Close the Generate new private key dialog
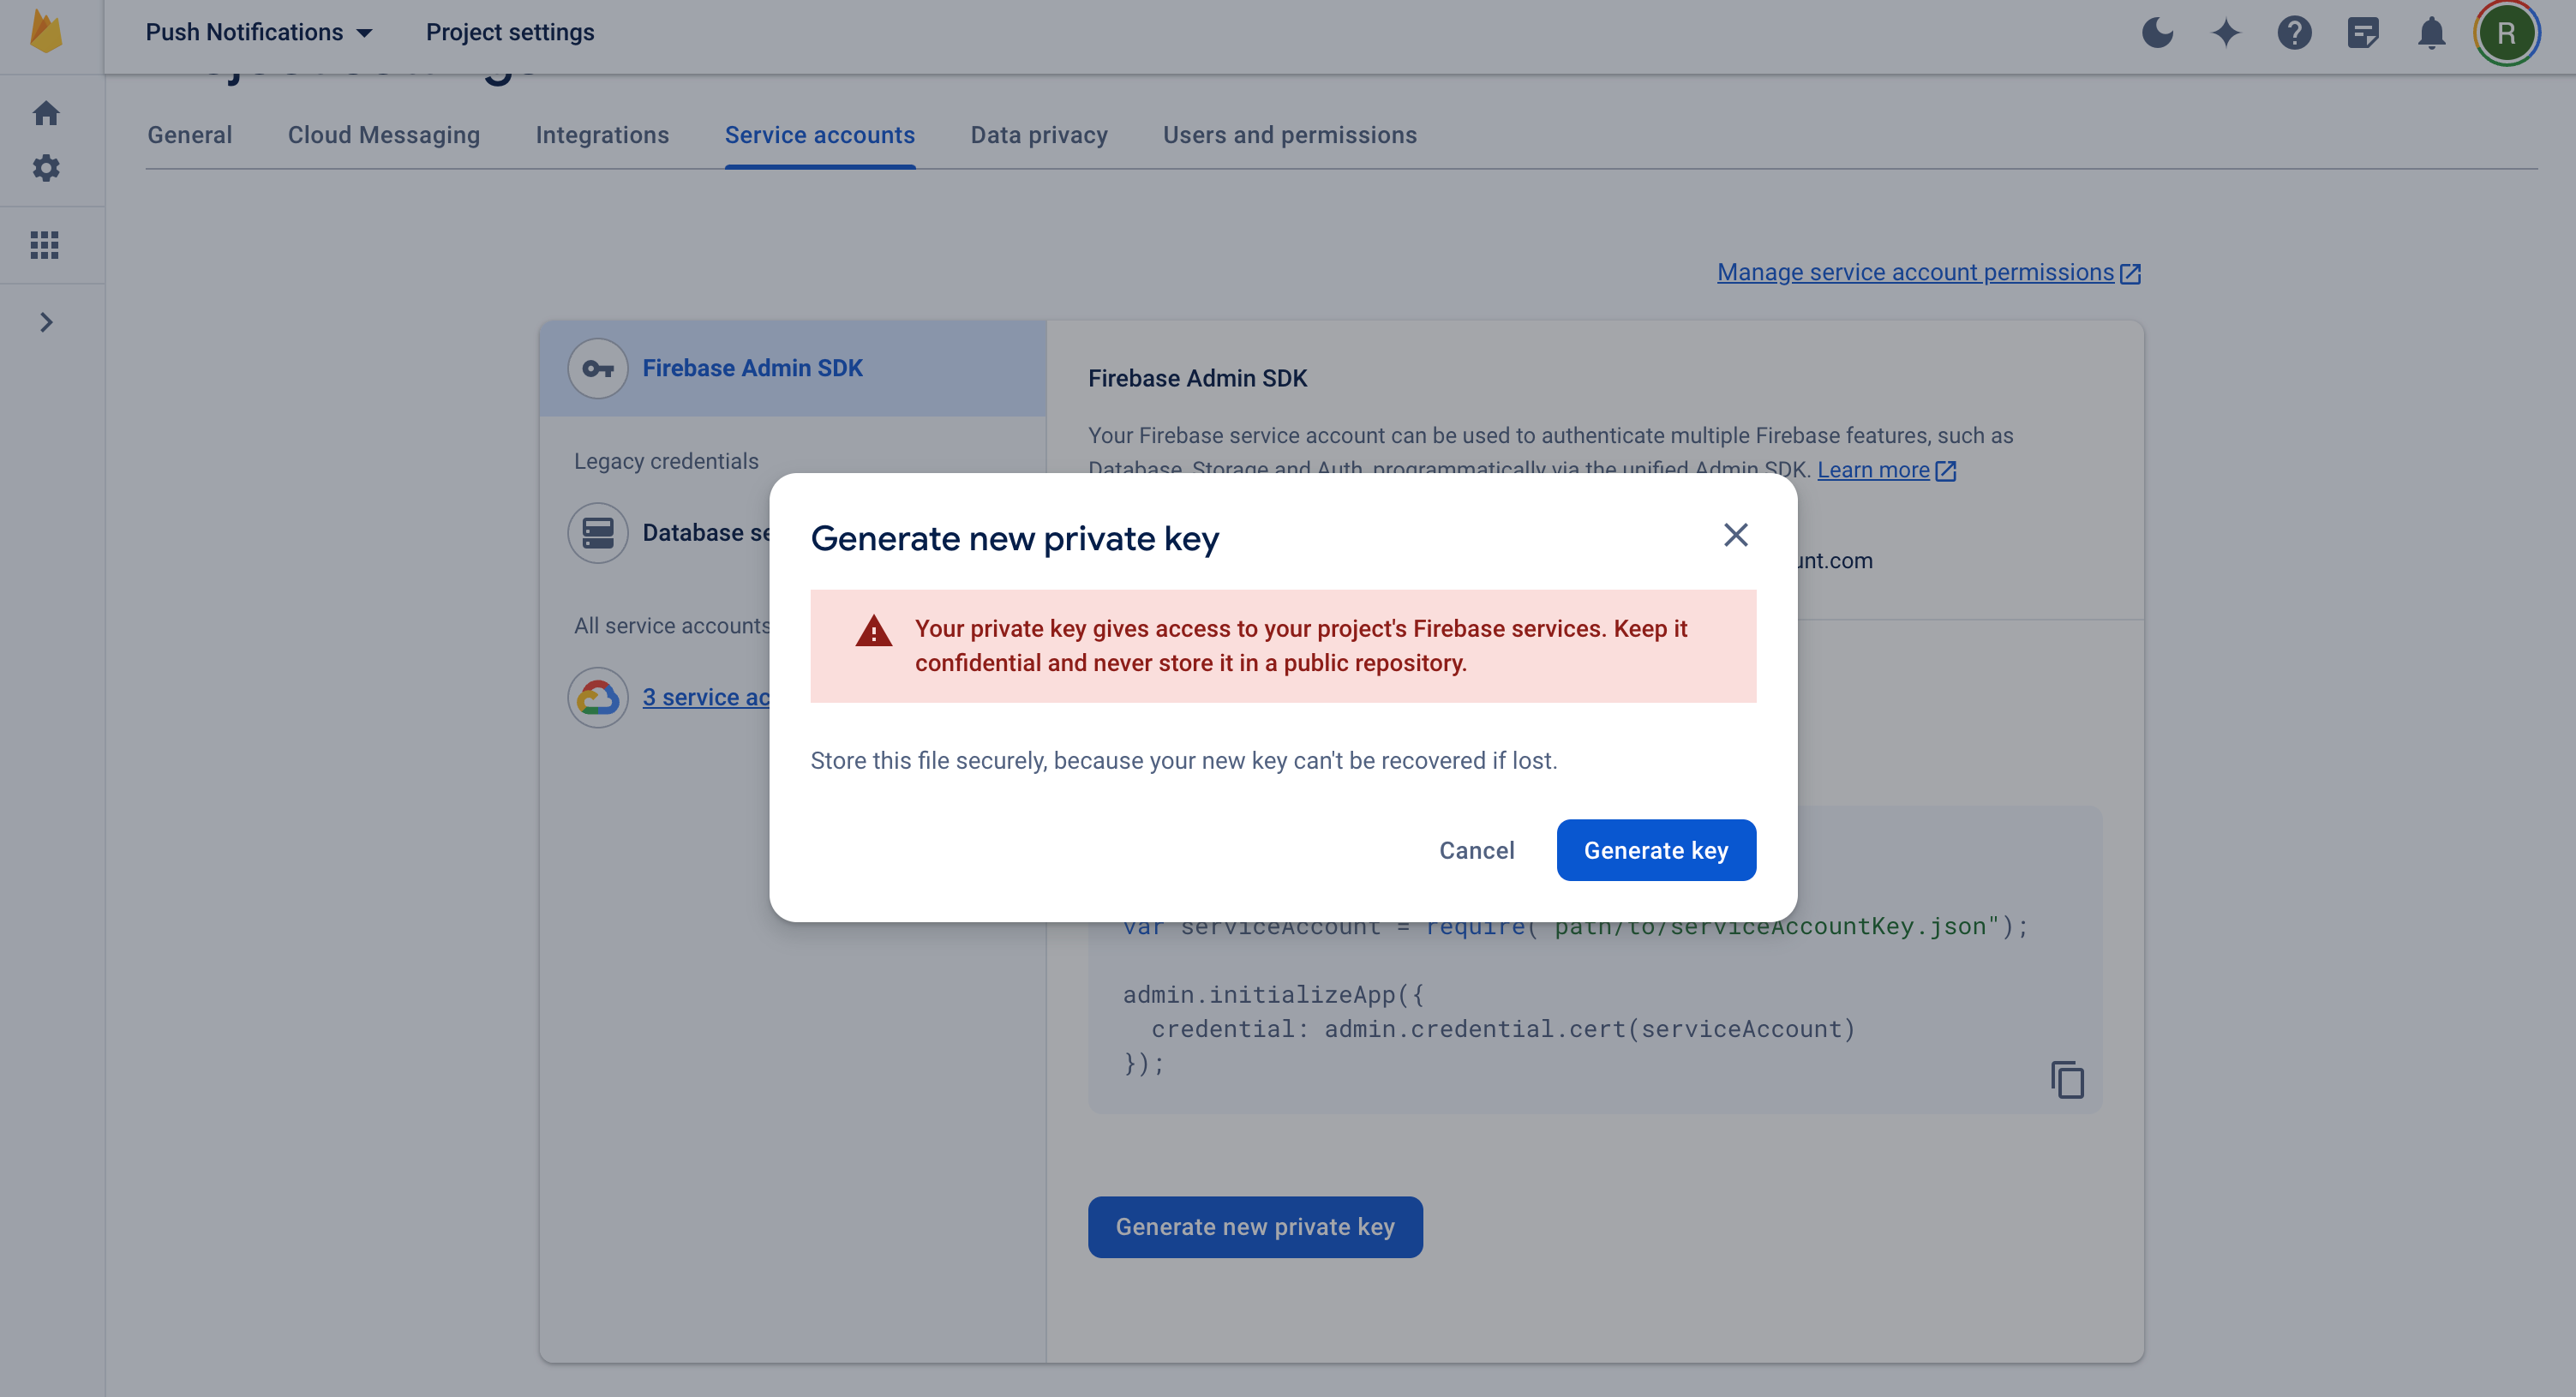The height and width of the screenshot is (1397, 2576). 1736,535
